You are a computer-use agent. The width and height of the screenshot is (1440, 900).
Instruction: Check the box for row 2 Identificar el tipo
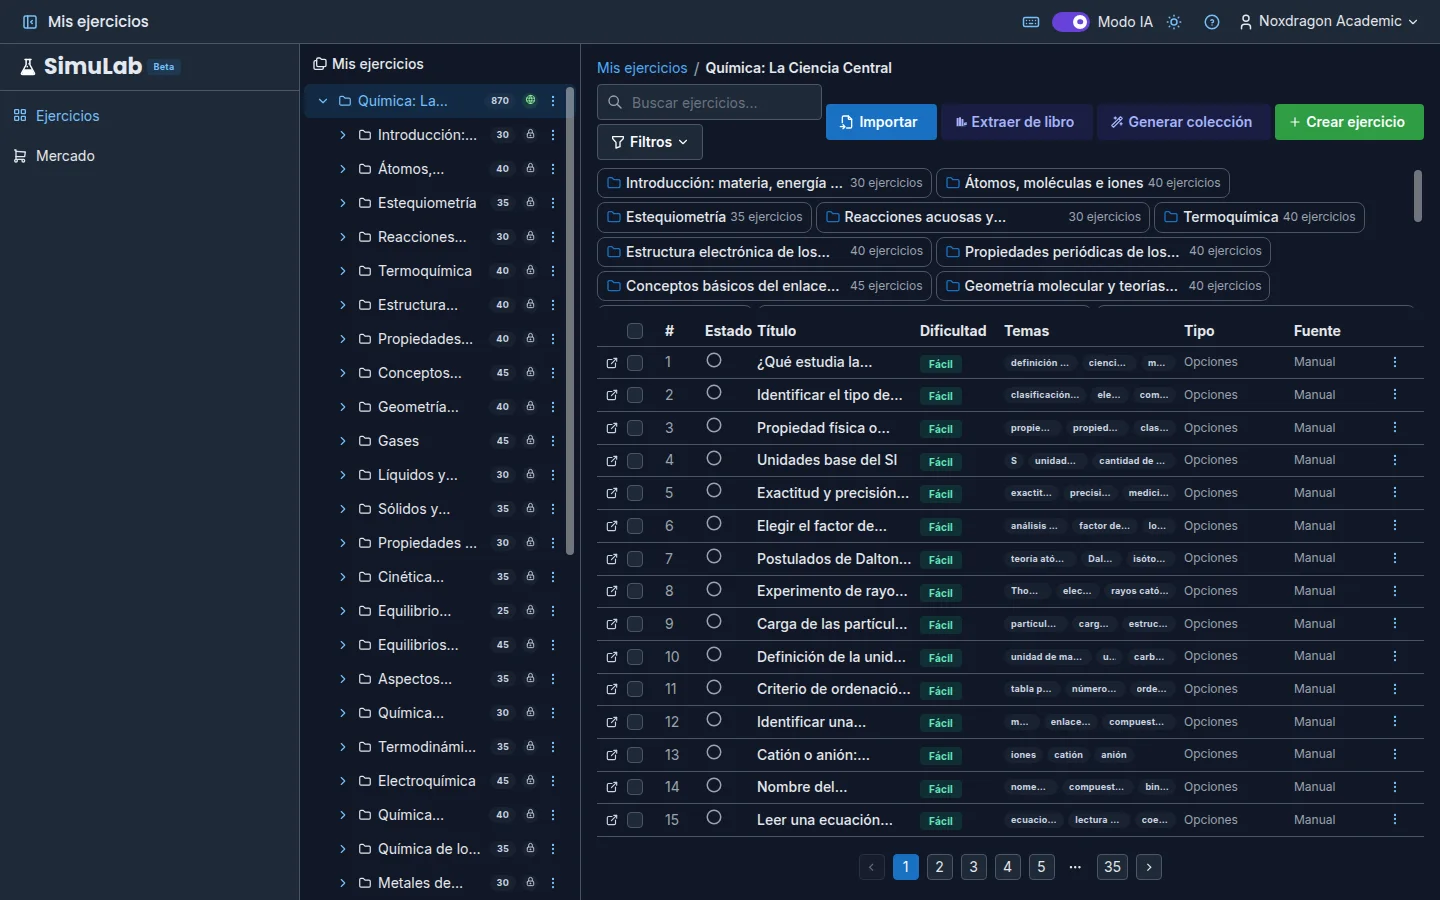(635, 395)
